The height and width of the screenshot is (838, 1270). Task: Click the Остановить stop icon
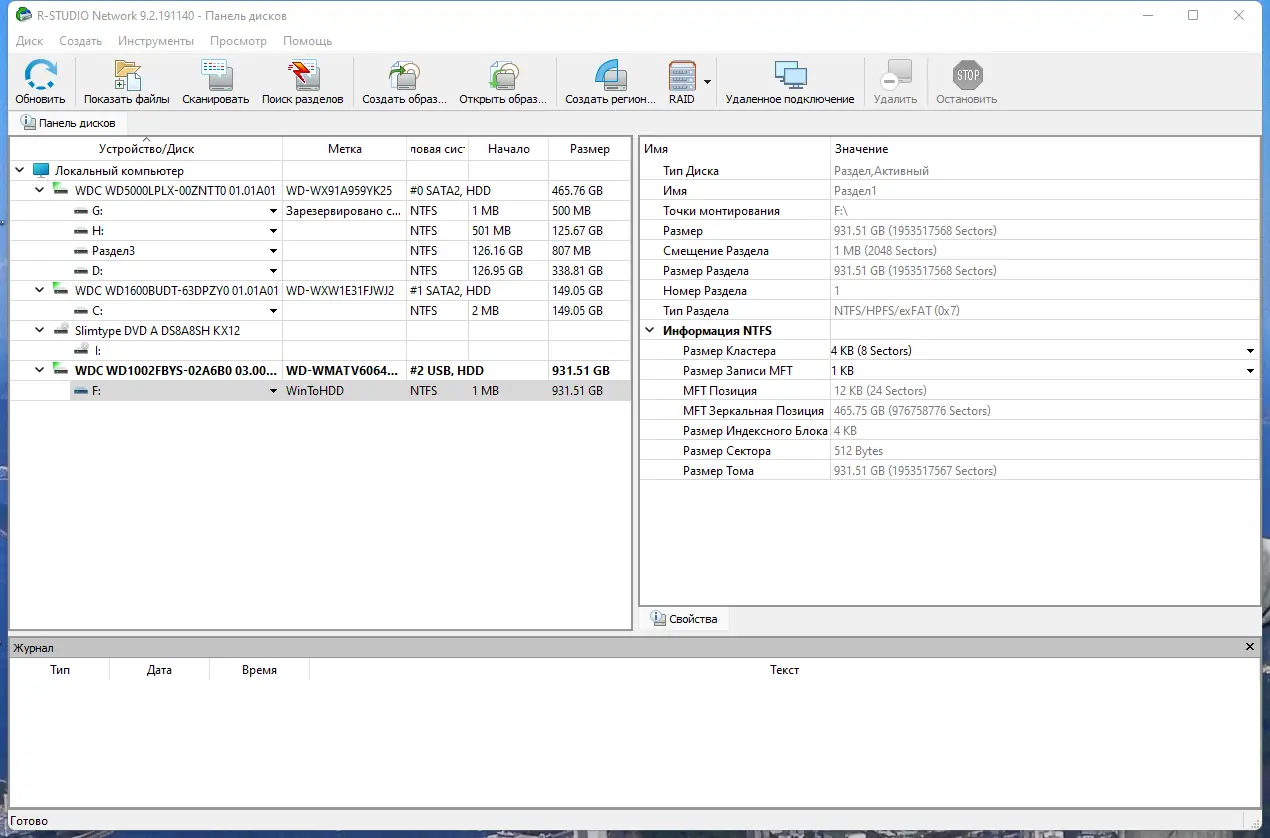tap(967, 76)
